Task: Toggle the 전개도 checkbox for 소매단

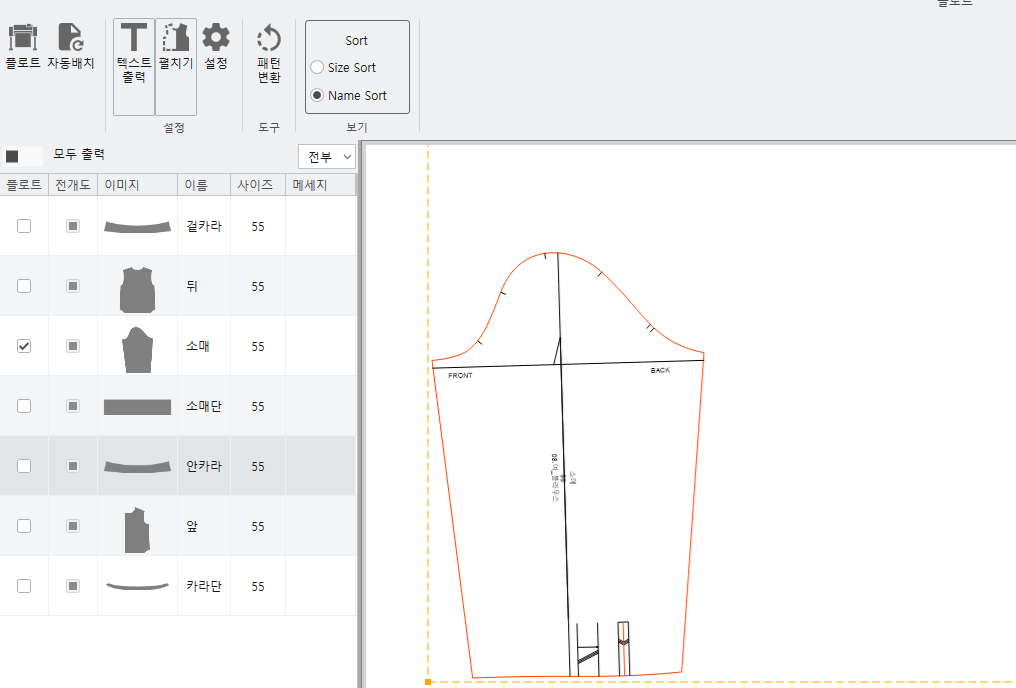Action: (x=73, y=406)
